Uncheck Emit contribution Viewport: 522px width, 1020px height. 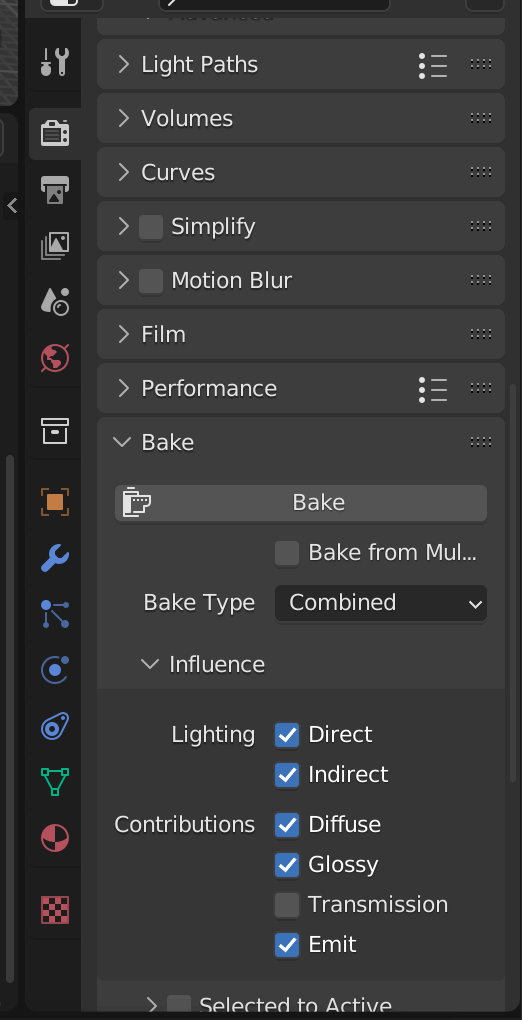[287, 945]
